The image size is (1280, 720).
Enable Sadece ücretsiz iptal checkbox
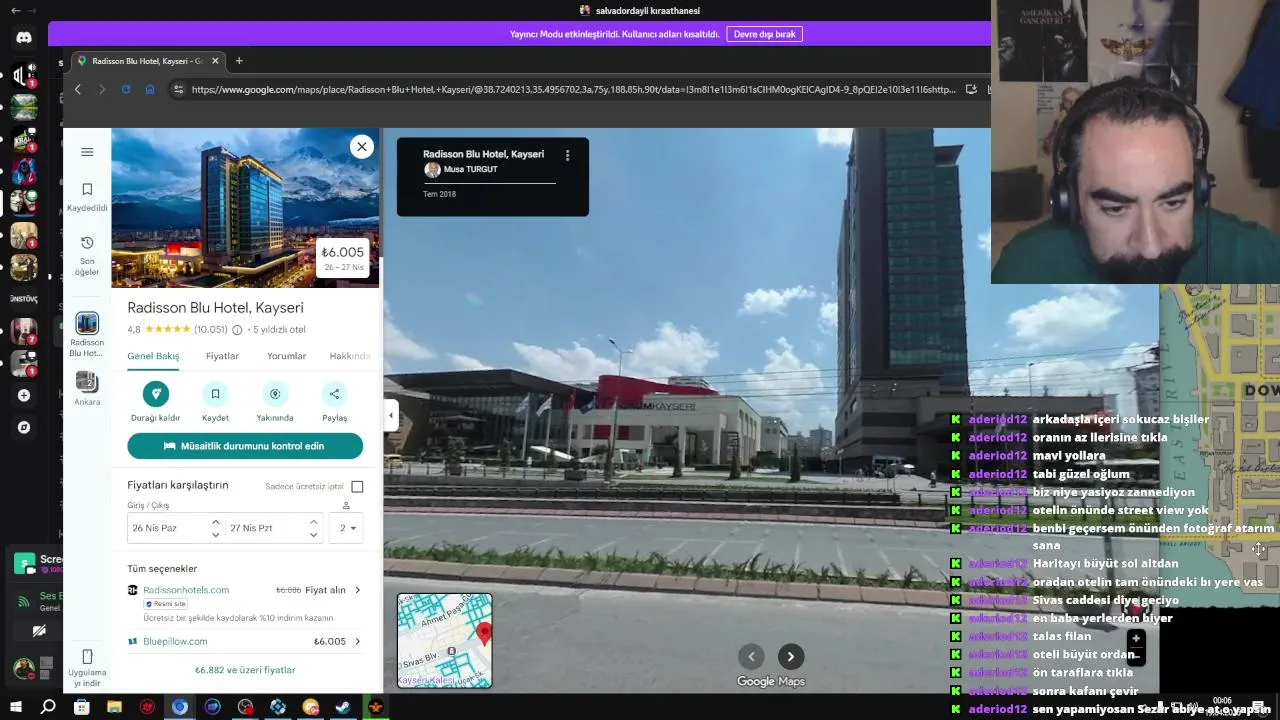(x=357, y=487)
